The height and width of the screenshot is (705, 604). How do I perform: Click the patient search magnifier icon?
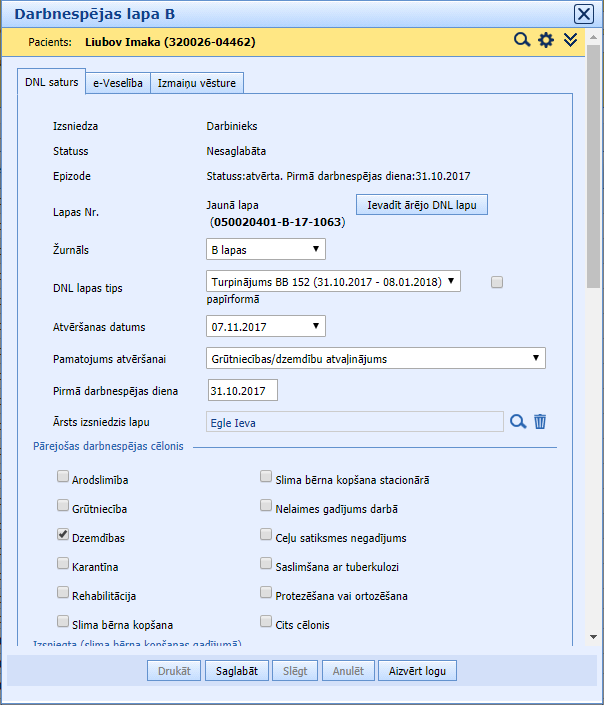521,40
